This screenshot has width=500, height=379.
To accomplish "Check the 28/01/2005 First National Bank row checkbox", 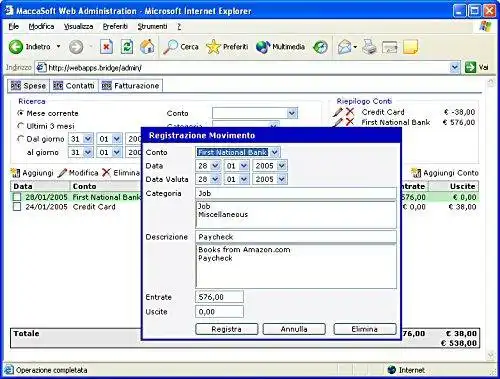I will coord(17,197).
